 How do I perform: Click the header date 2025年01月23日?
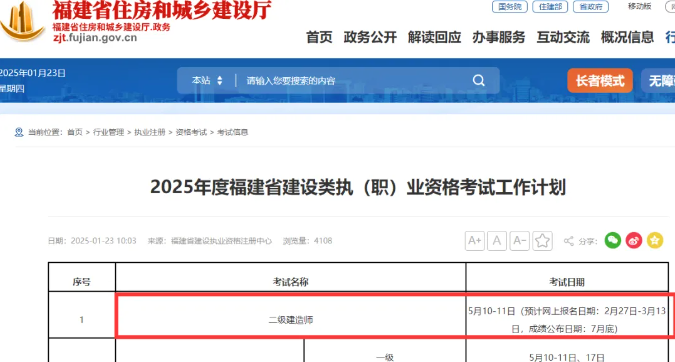coord(33,73)
